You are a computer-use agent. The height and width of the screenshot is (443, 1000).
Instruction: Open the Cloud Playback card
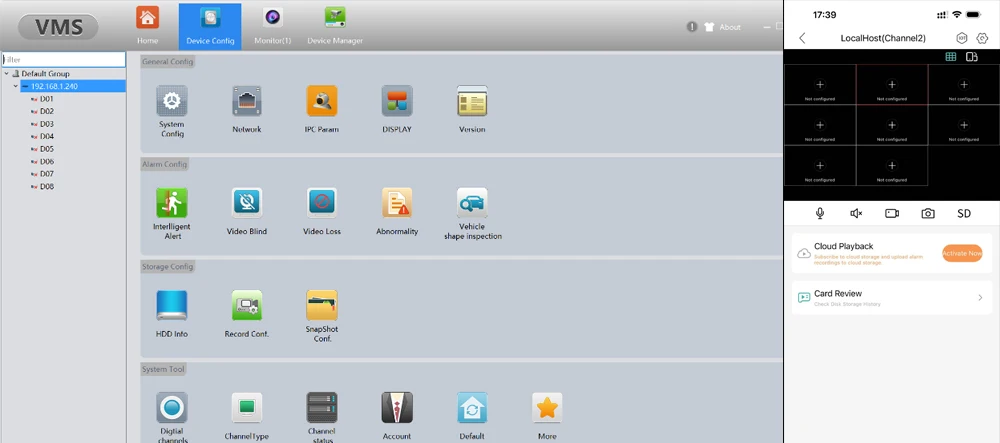[892, 253]
